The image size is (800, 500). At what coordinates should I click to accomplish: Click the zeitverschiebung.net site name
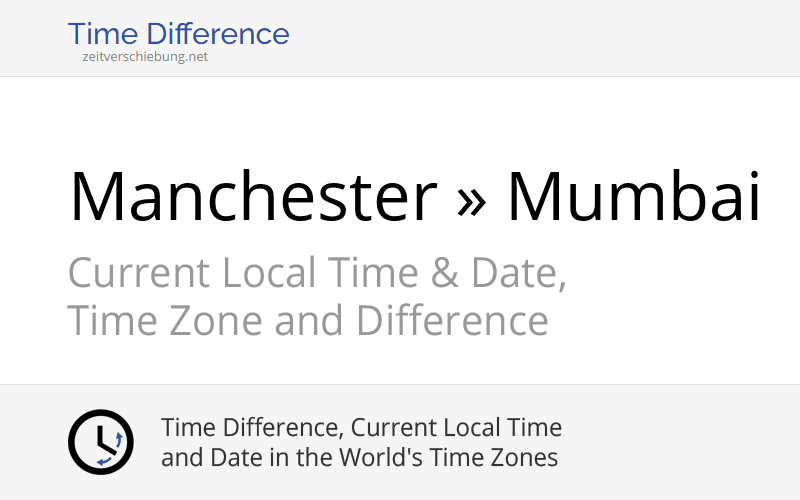146,57
